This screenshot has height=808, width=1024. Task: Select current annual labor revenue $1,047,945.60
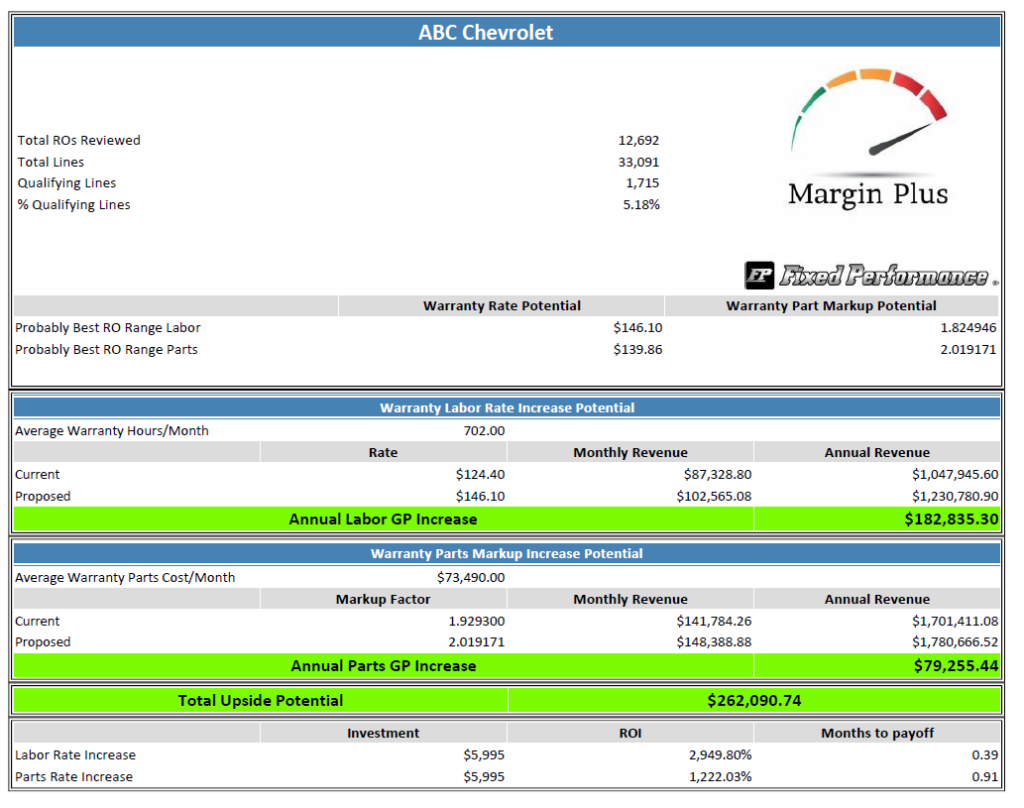pos(955,474)
